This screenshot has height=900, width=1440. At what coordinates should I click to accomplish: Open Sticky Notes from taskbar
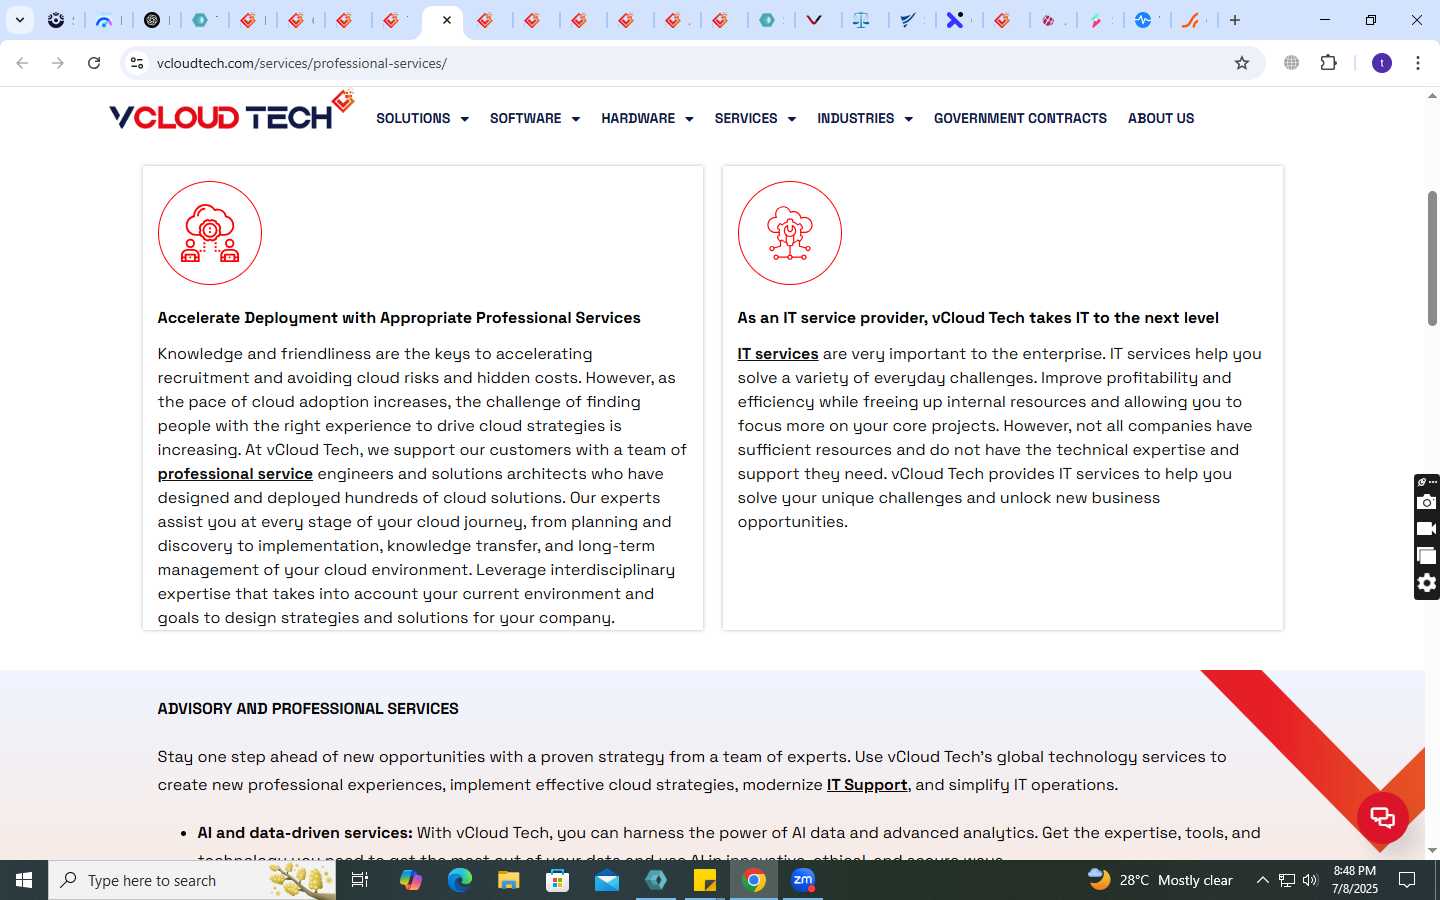(x=705, y=880)
